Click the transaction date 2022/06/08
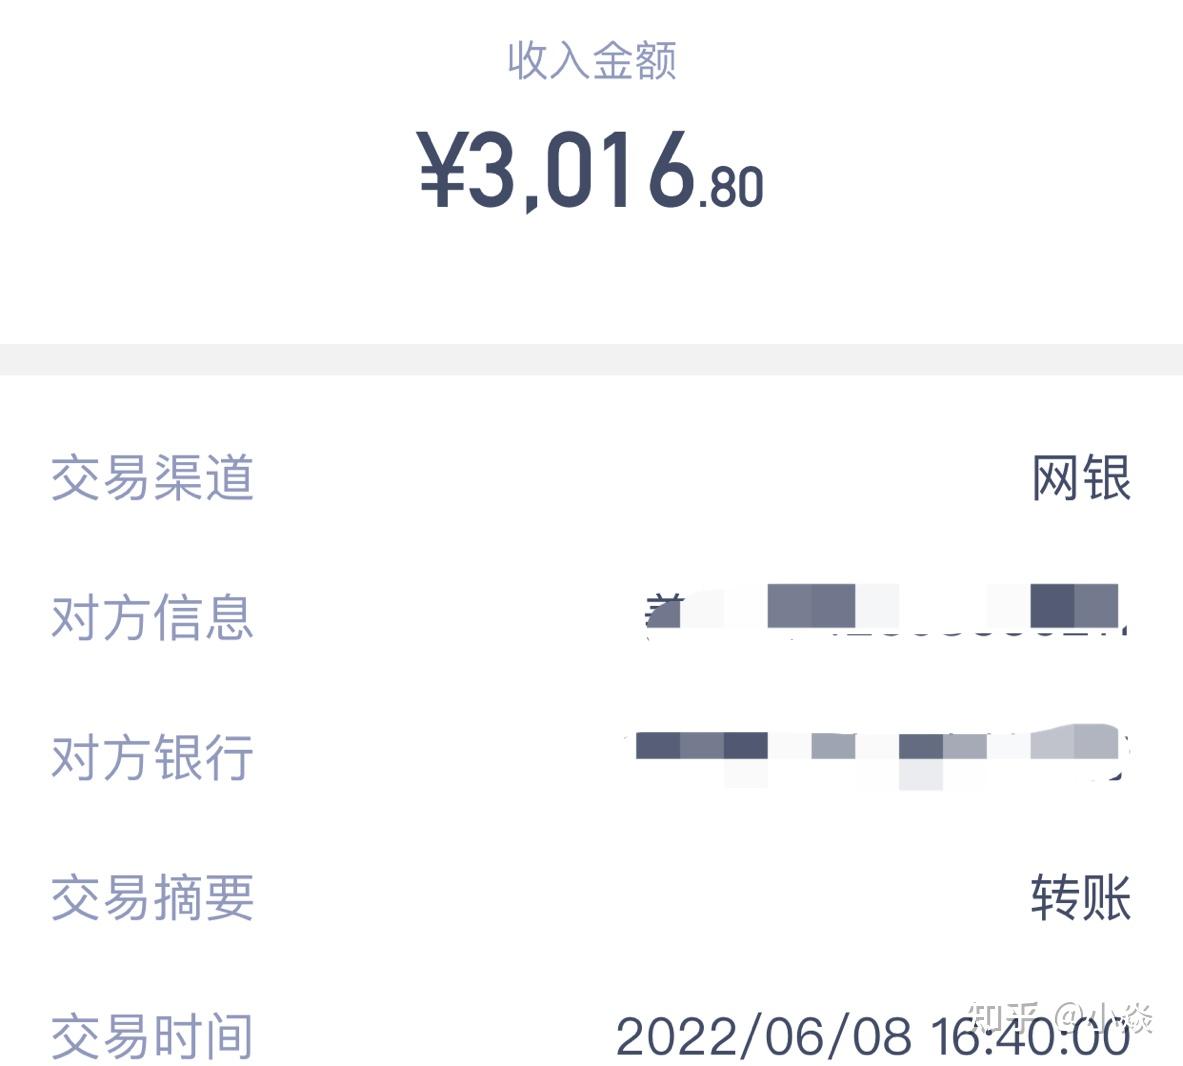The width and height of the screenshot is (1183, 1066). [x=764, y=1036]
